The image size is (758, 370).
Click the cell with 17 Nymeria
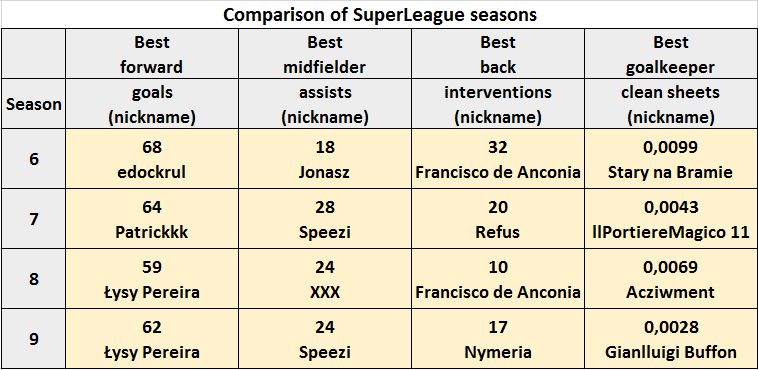pyautogui.click(x=498, y=339)
